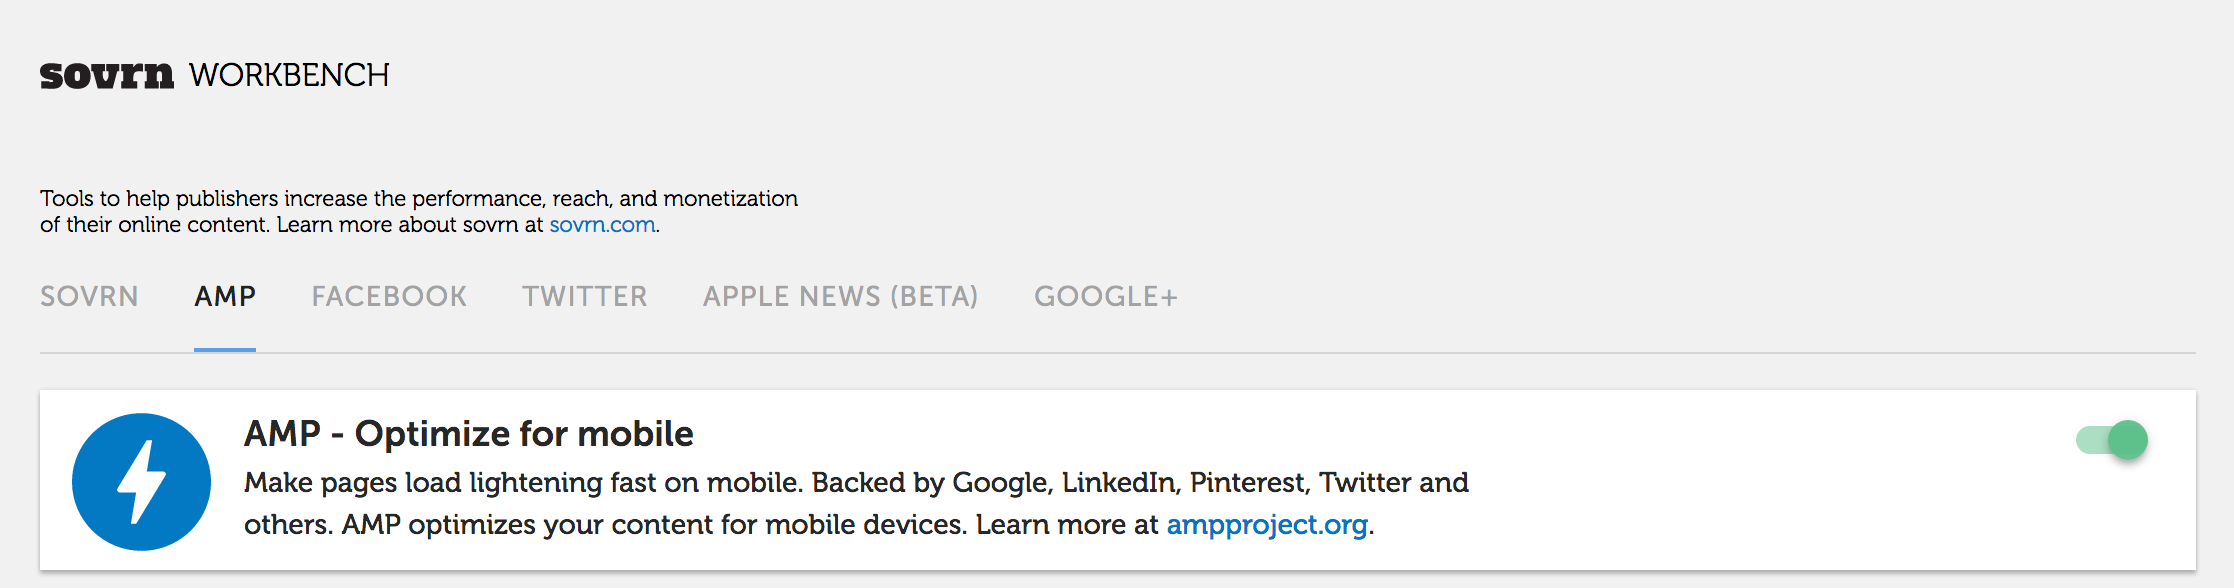Click the WORKBENCH title text

(289, 76)
